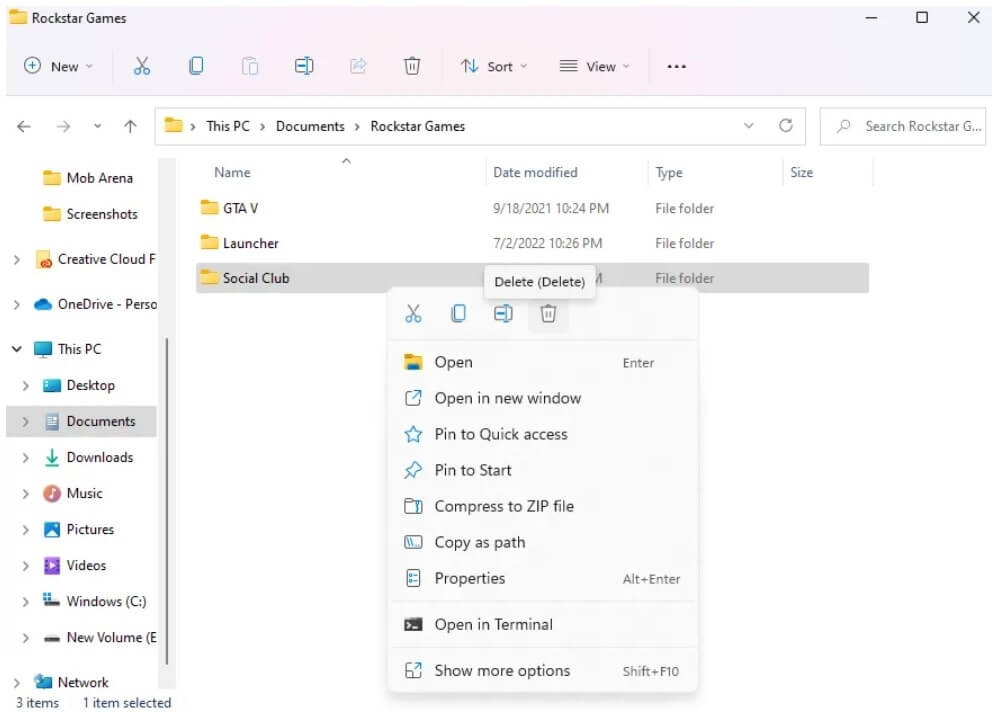994x712 pixels.
Task: Click the GTA V folder icon
Action: tap(209, 207)
